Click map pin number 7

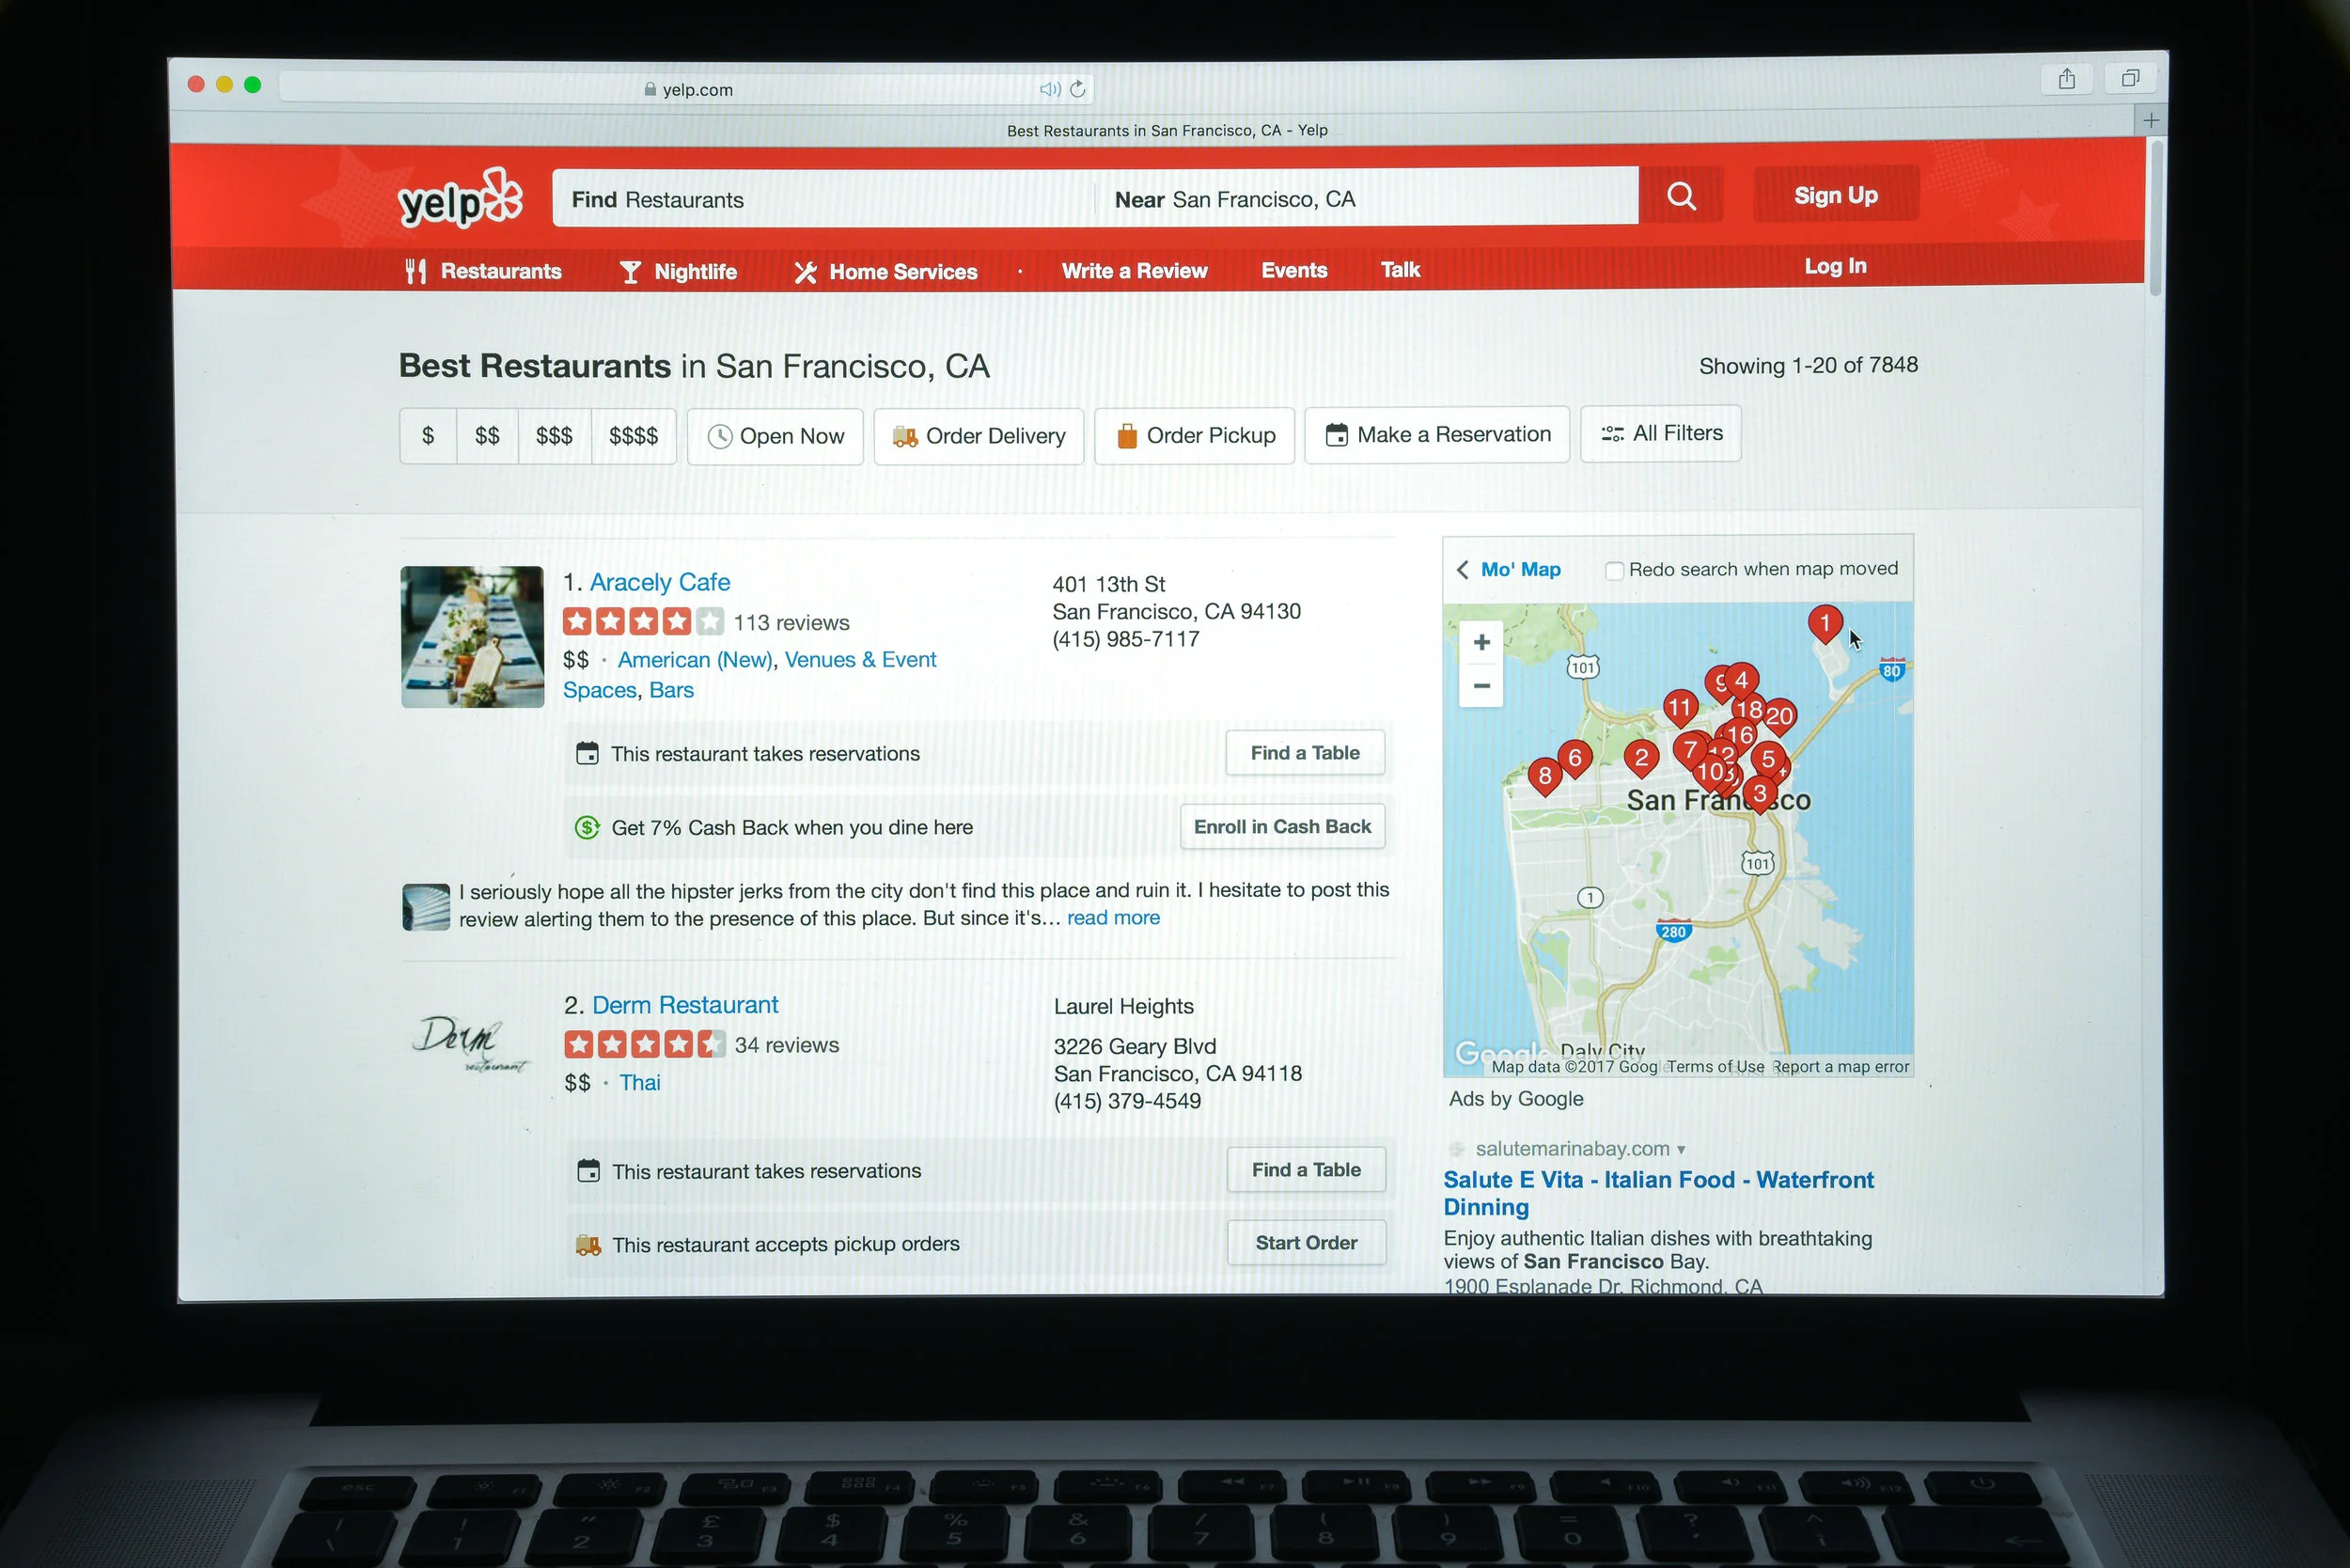[1690, 749]
